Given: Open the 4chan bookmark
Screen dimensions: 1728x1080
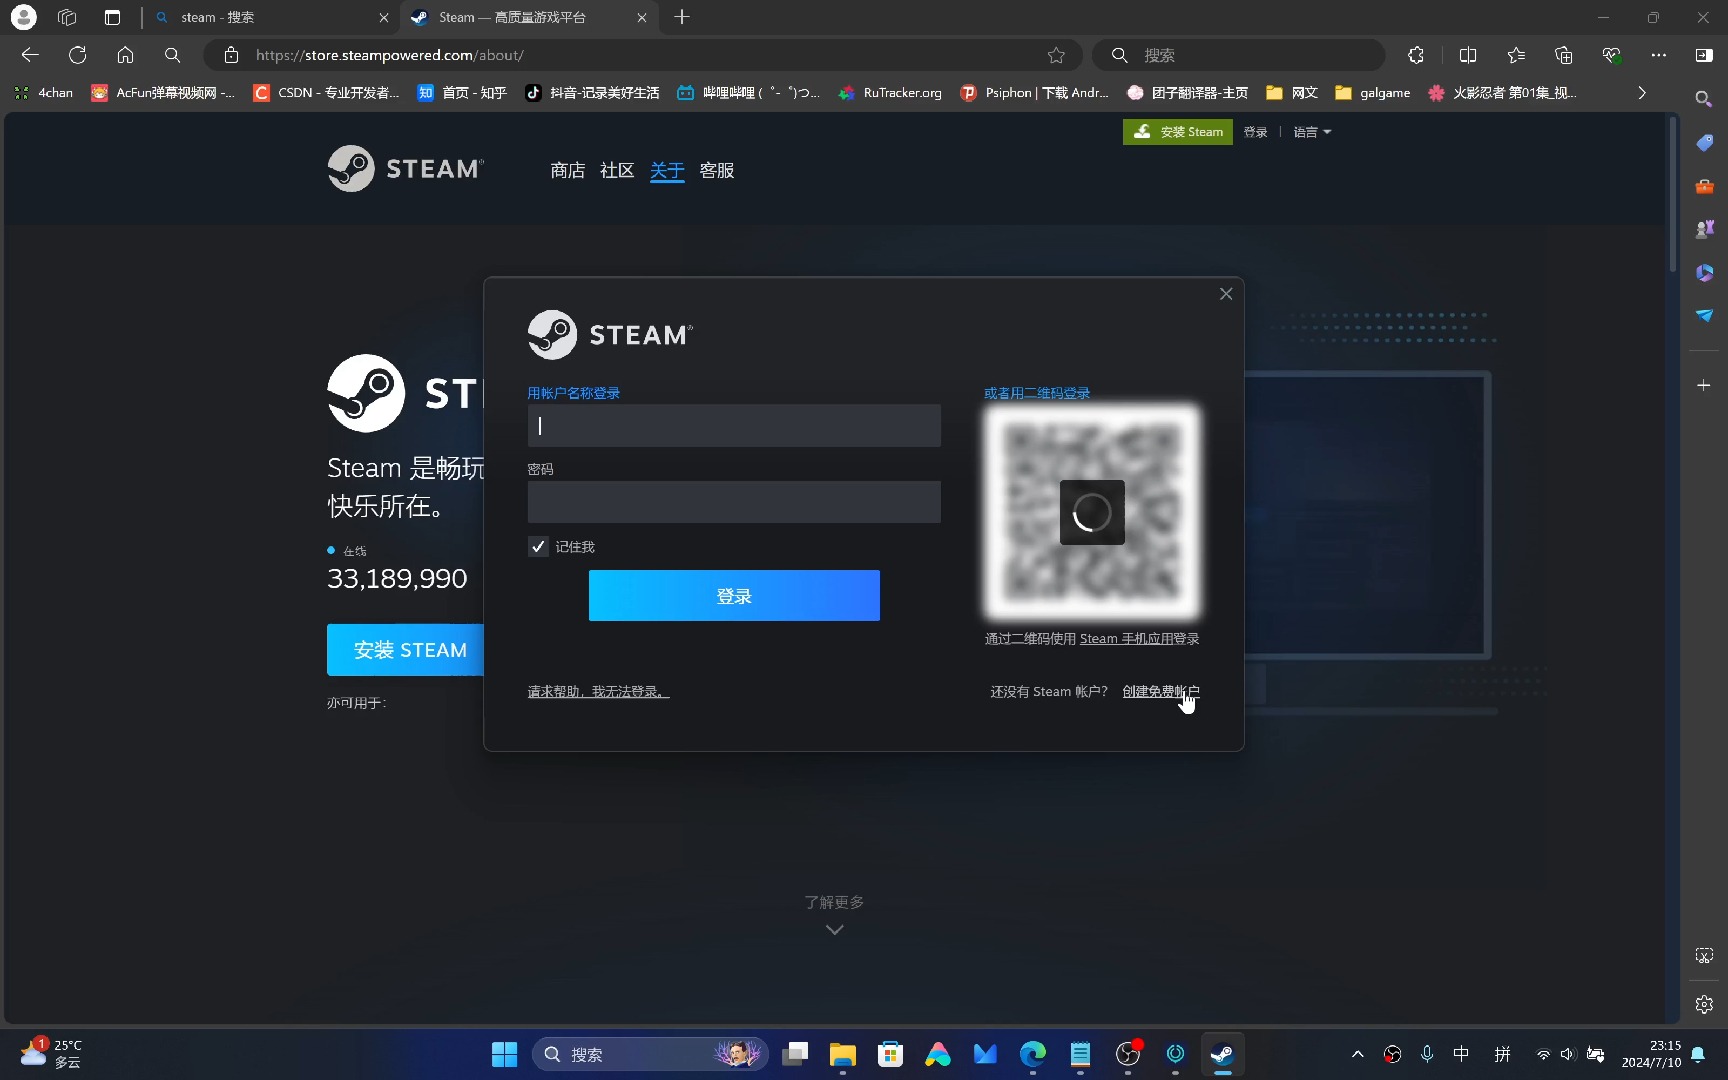Looking at the screenshot, I should [44, 93].
